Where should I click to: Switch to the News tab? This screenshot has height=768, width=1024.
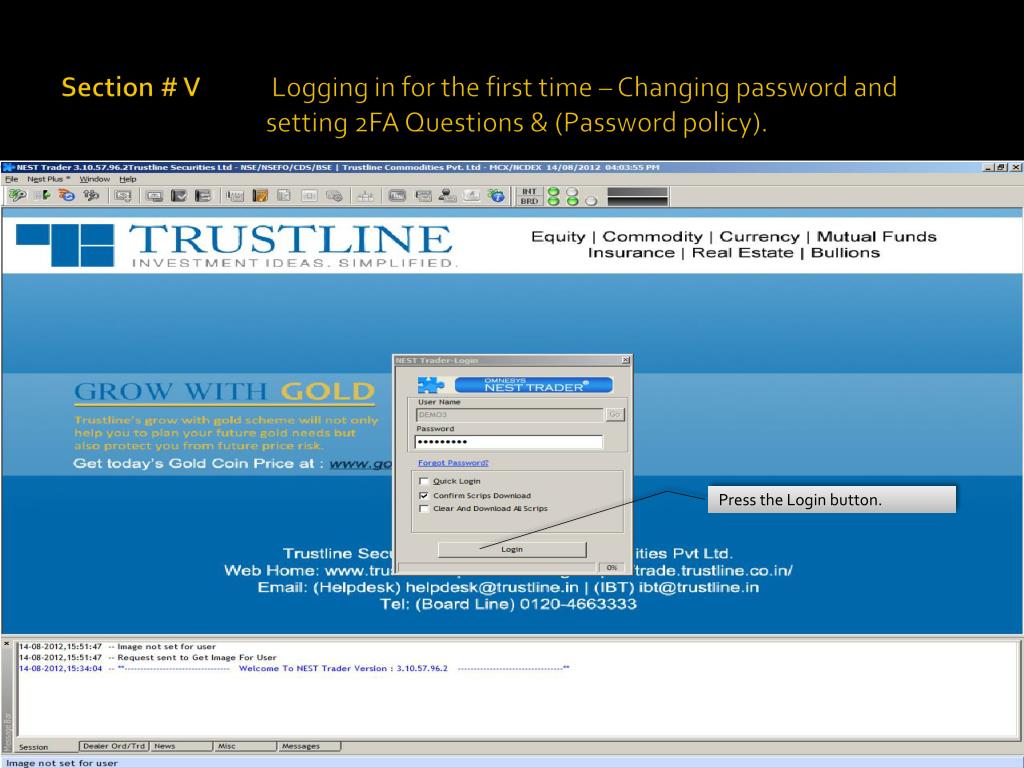tap(182, 746)
